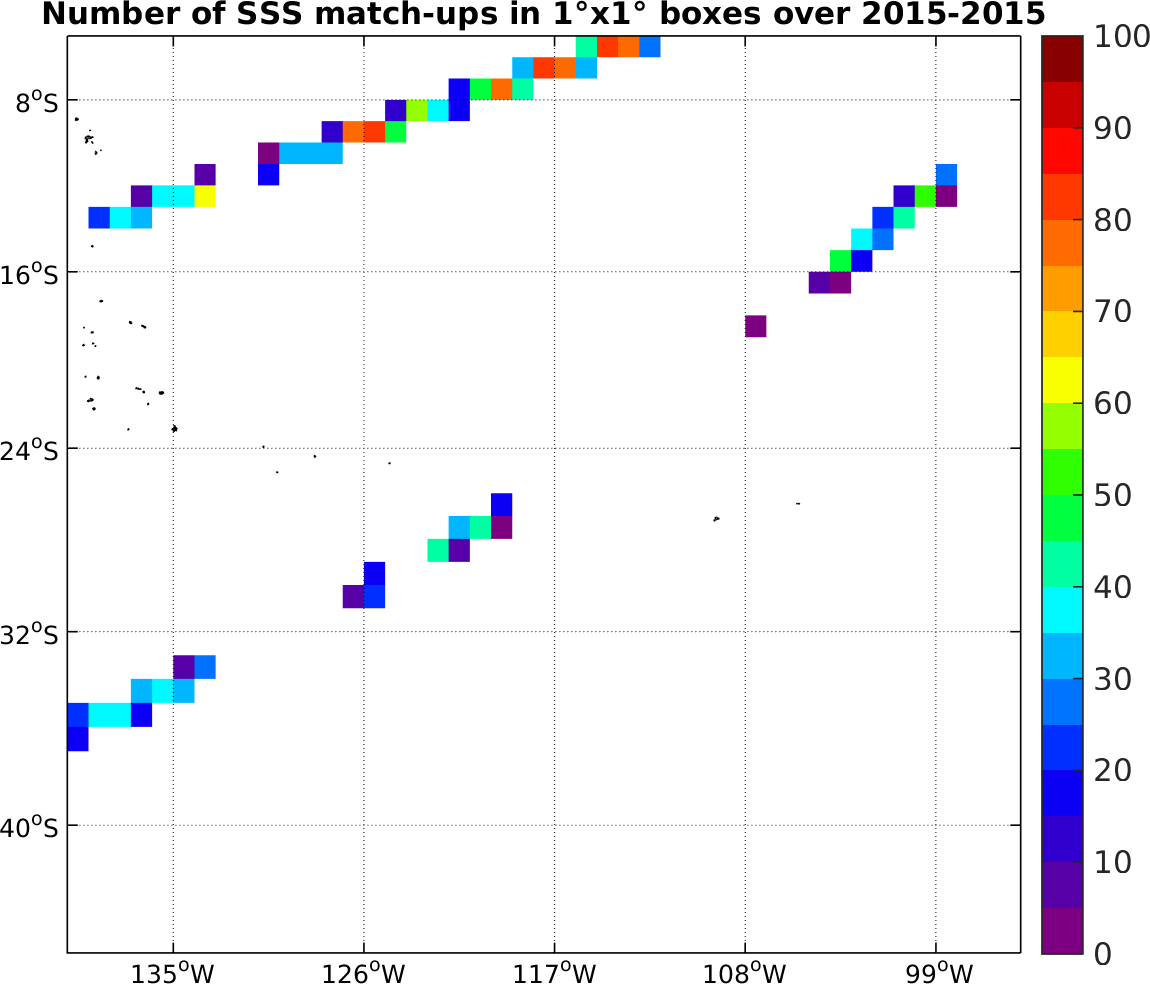Click the colorbar tick label 10

tap(1113, 862)
